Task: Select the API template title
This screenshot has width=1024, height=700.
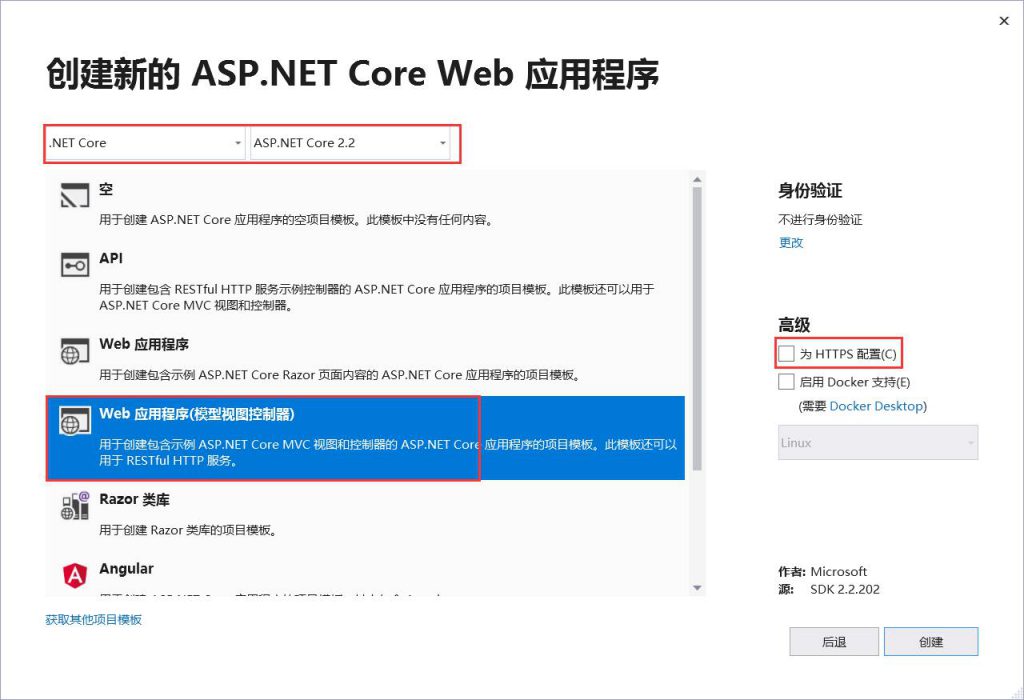Action: coord(111,258)
